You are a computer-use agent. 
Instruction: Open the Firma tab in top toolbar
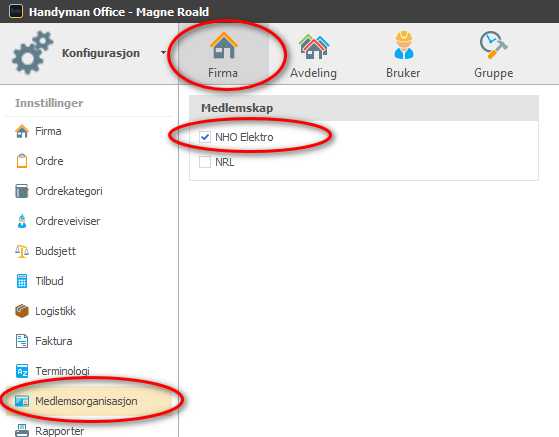coord(223,54)
